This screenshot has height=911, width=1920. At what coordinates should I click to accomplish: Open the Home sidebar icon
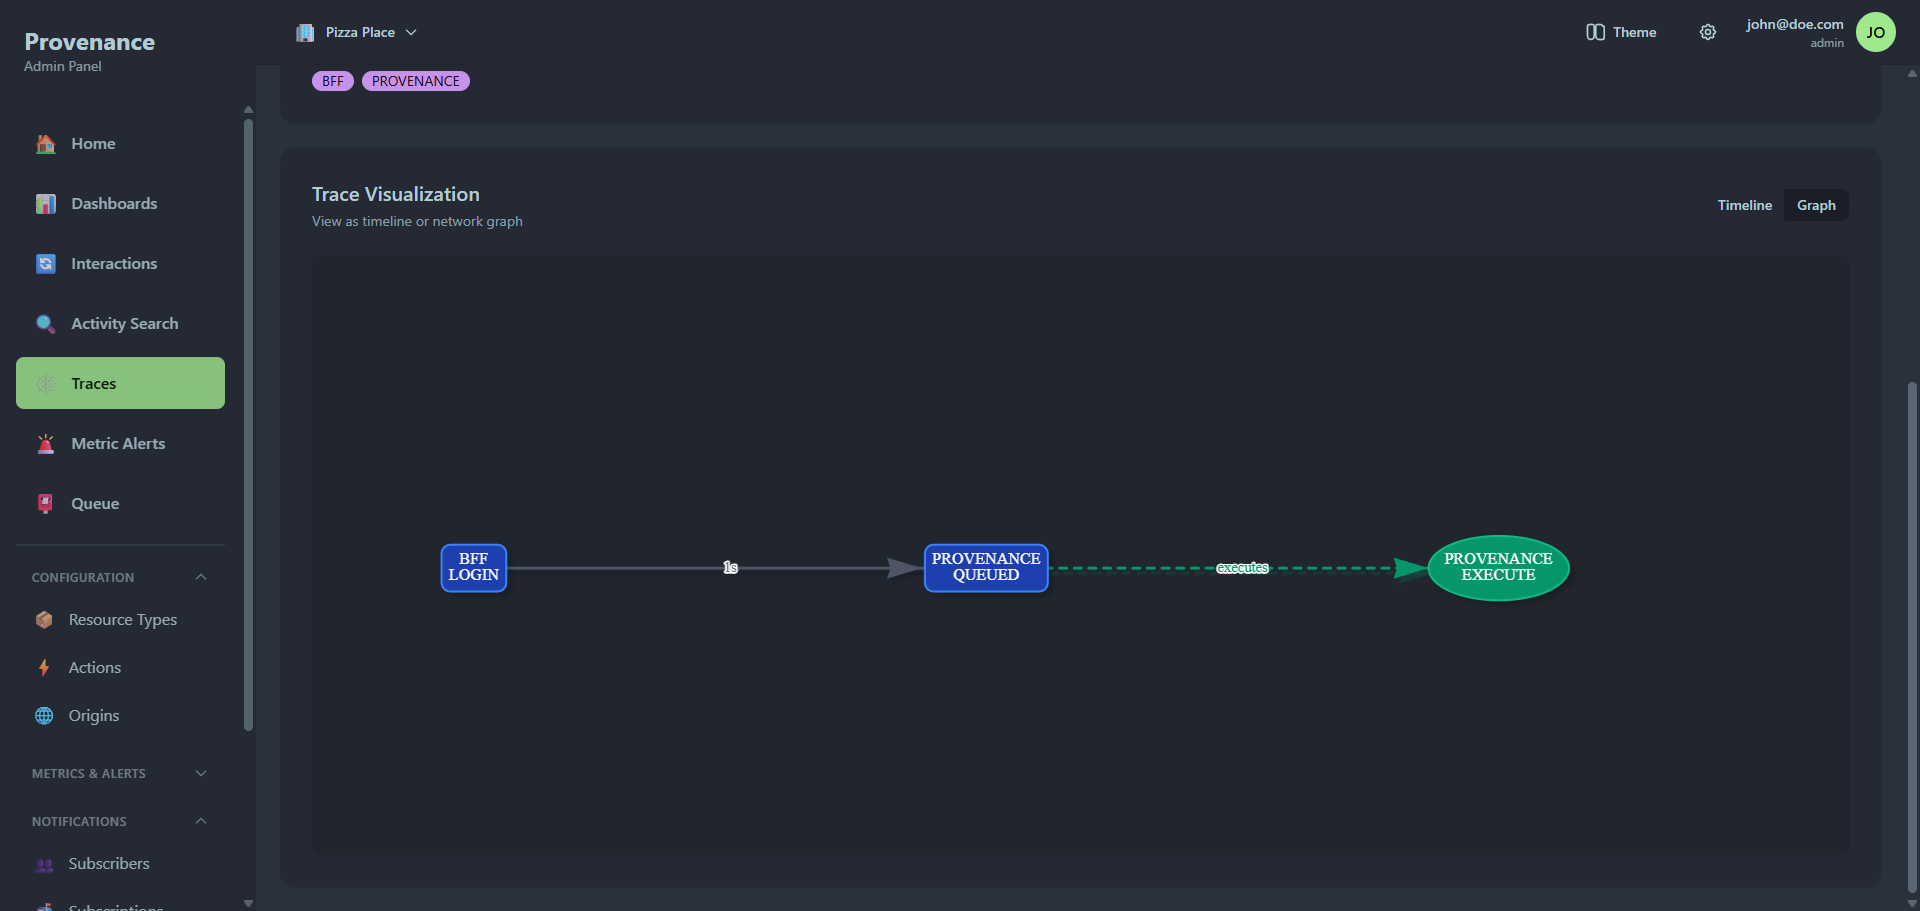click(x=45, y=143)
